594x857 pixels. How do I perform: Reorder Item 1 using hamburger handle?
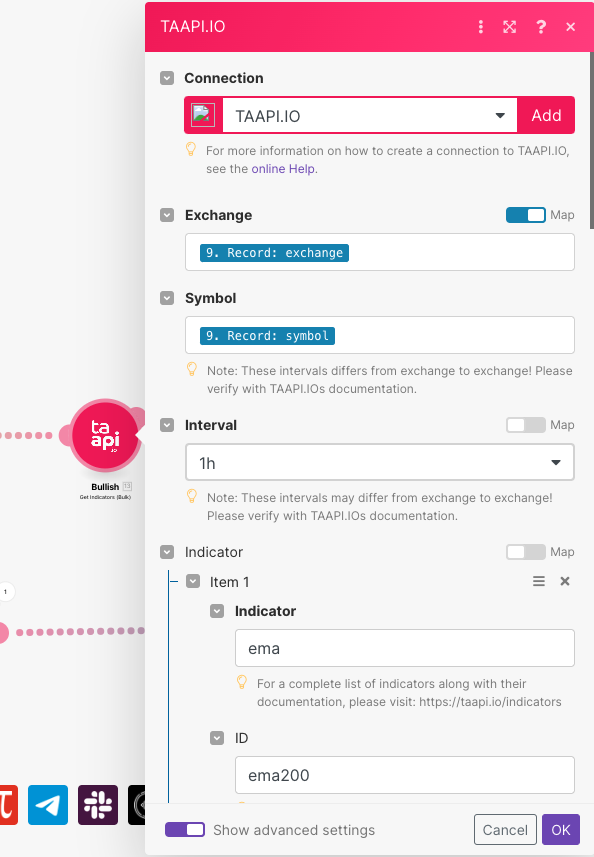pos(539,581)
